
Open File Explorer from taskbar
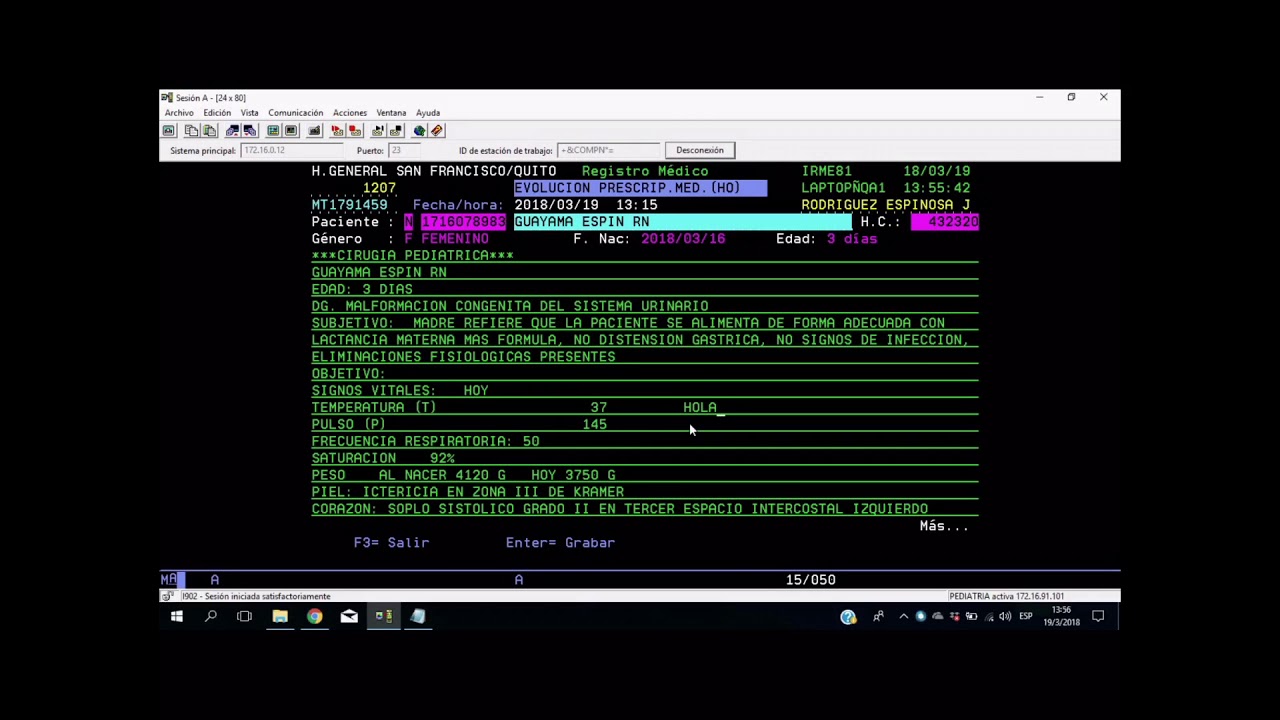(x=280, y=616)
